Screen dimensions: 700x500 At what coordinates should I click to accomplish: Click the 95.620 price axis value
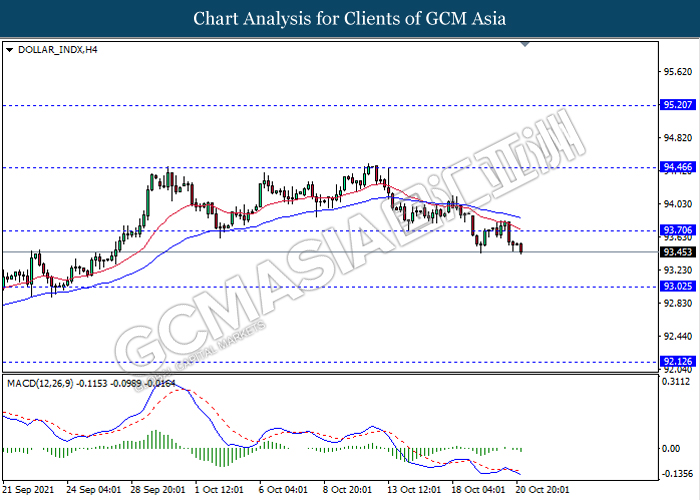pyautogui.click(x=677, y=72)
